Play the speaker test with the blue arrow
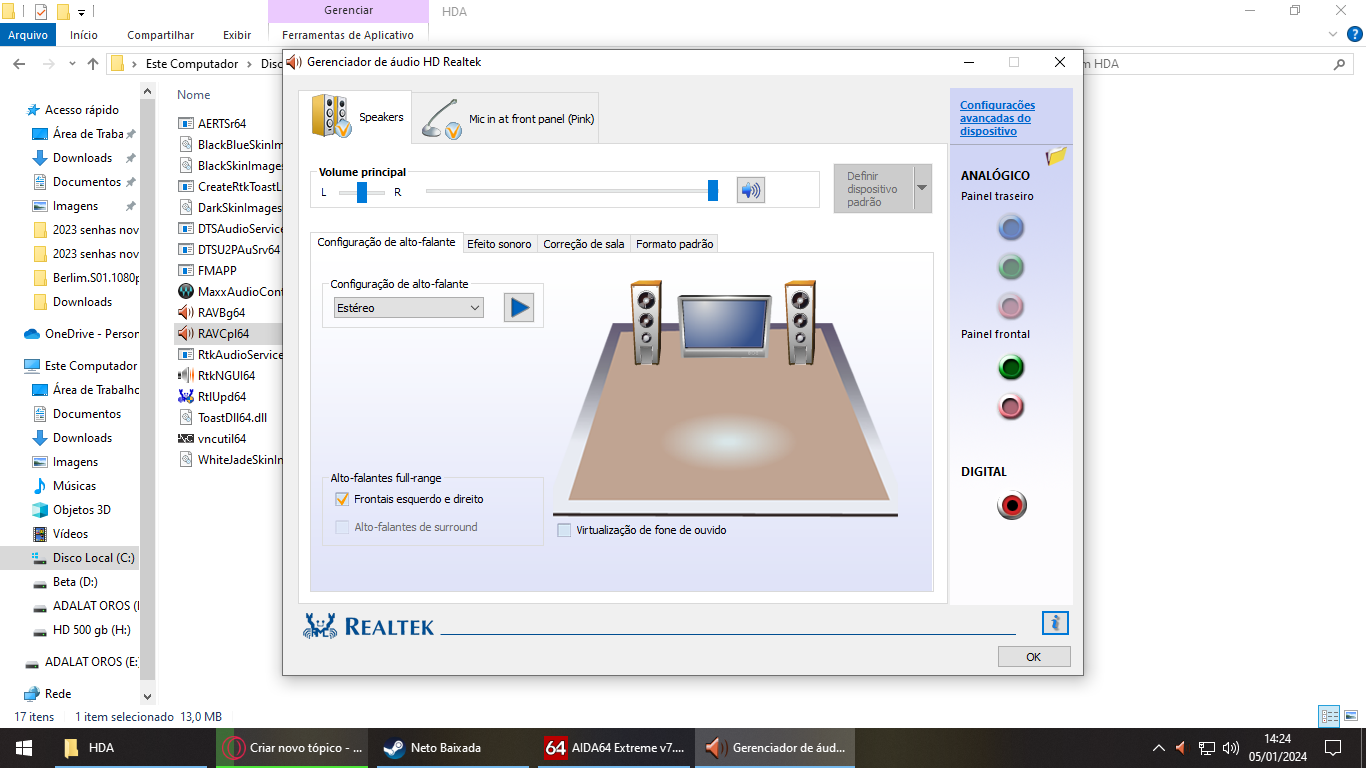This screenshot has height=768, width=1366. click(519, 307)
